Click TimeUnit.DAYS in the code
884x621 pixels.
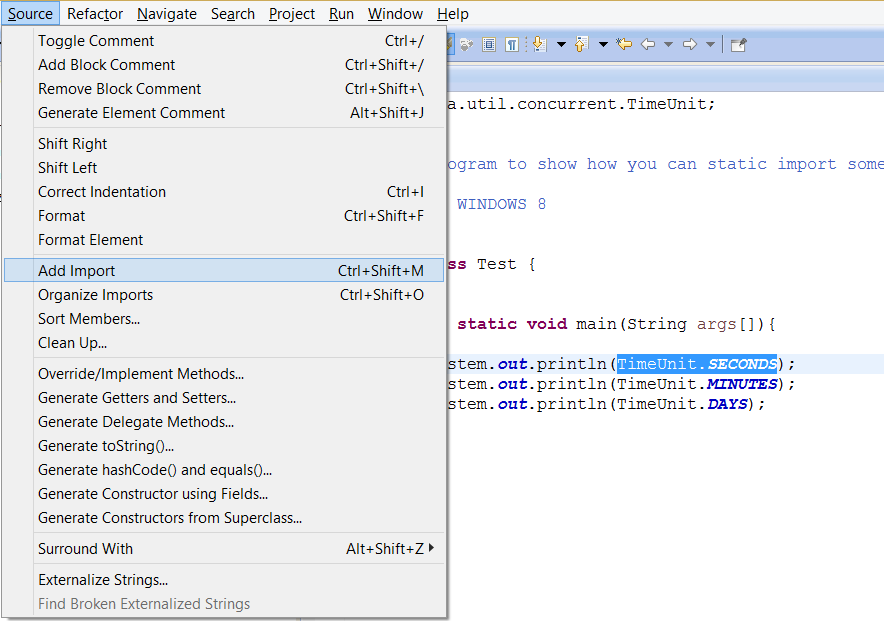[x=682, y=404]
